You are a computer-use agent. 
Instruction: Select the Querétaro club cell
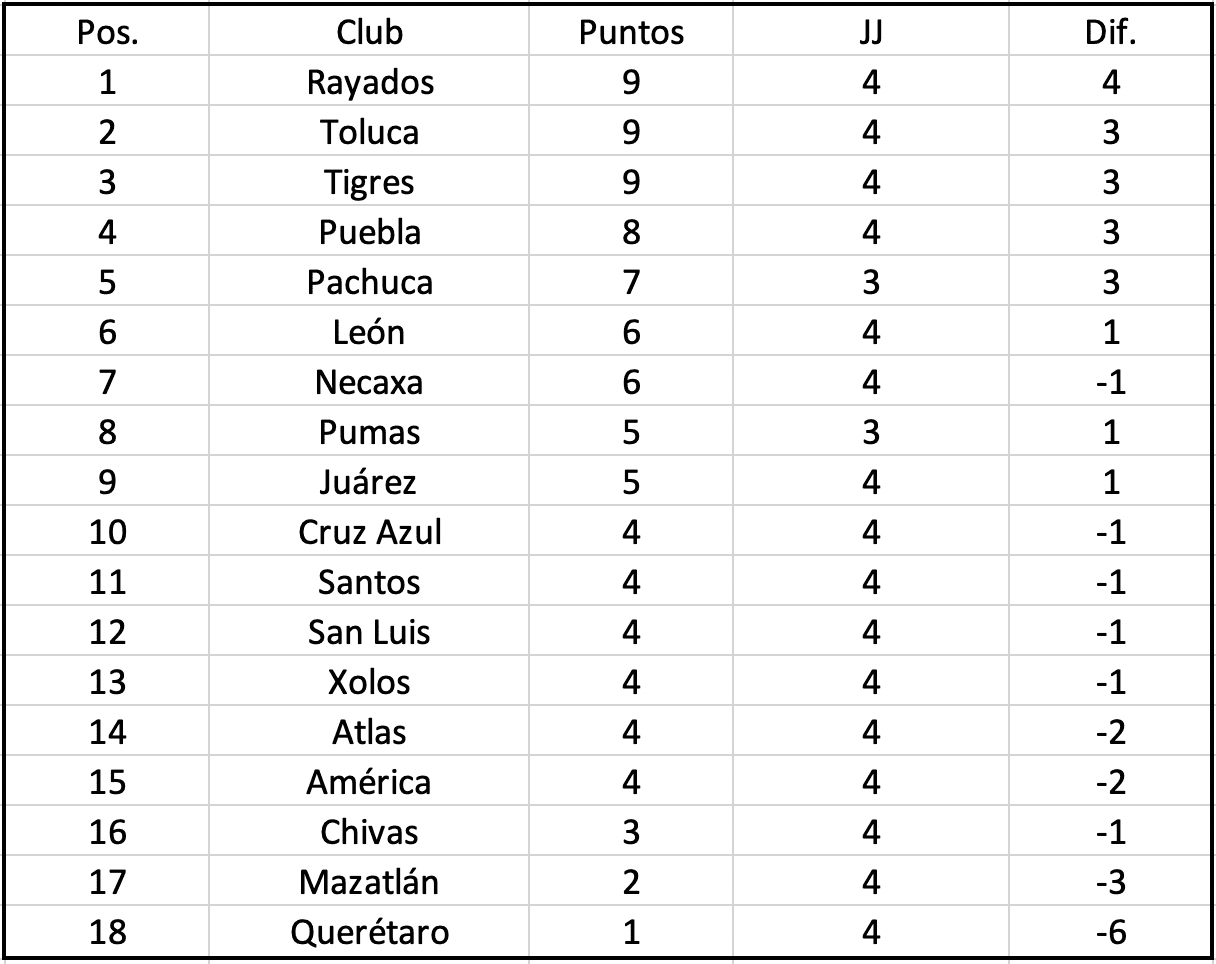click(369, 933)
